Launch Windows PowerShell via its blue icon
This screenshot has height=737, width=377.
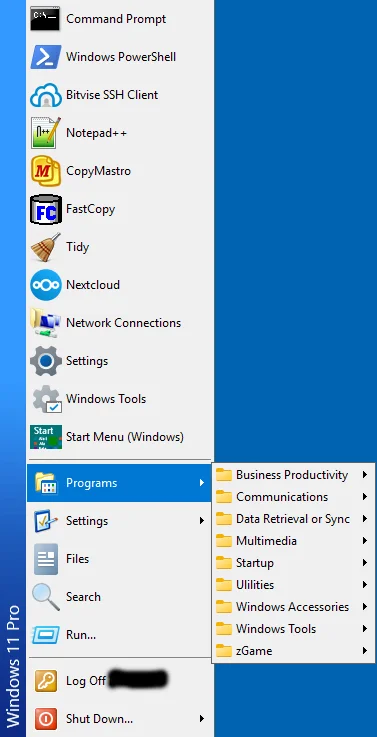click(46, 57)
